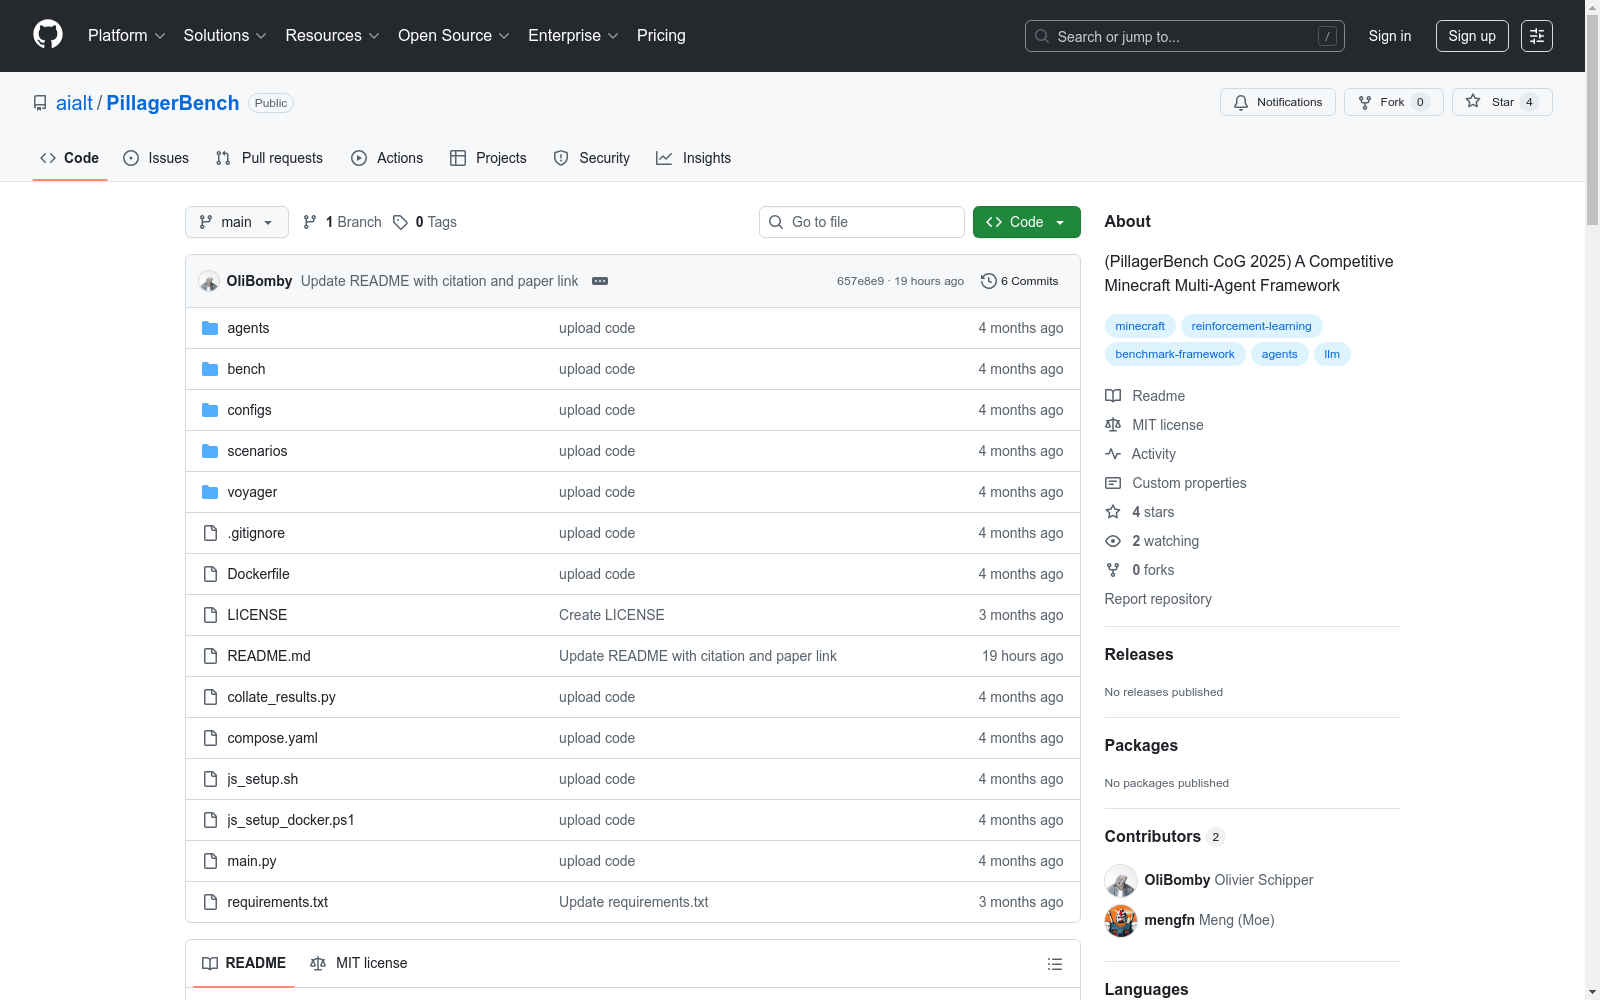Open the global navigation menu icon
Image resolution: width=1600 pixels, height=1000 pixels.
click(x=1537, y=36)
